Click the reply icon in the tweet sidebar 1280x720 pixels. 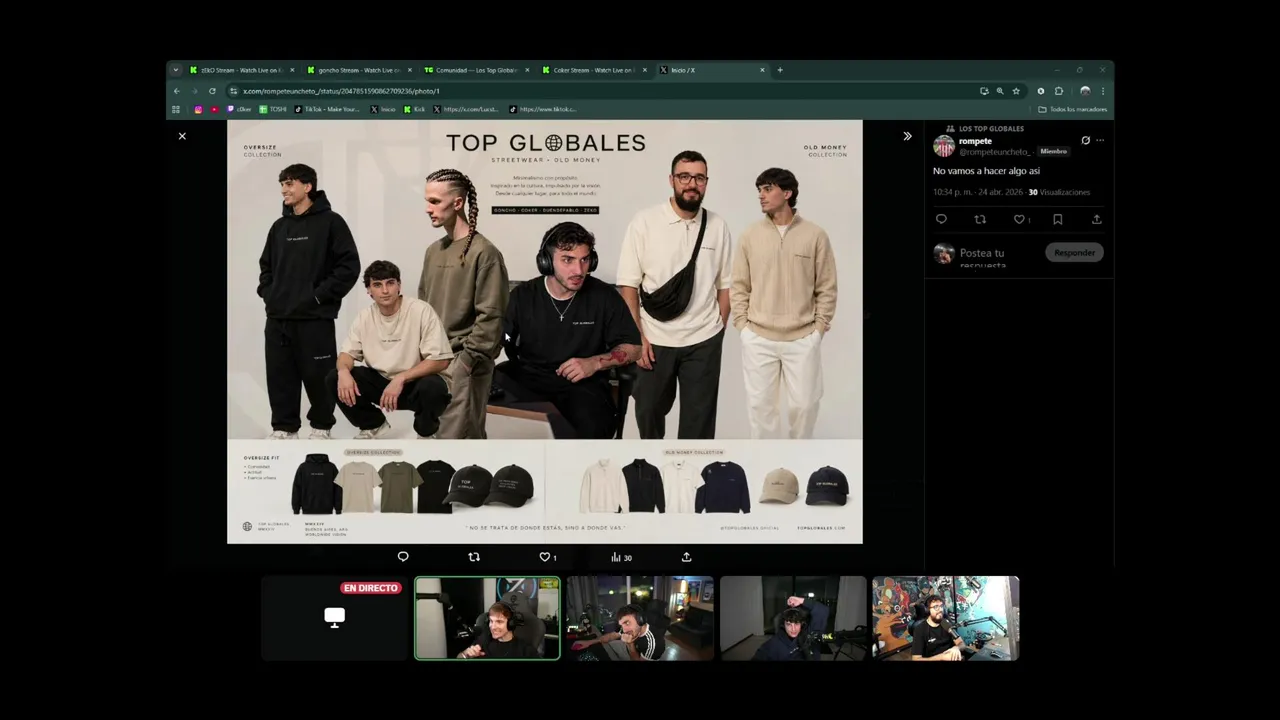pos(941,219)
